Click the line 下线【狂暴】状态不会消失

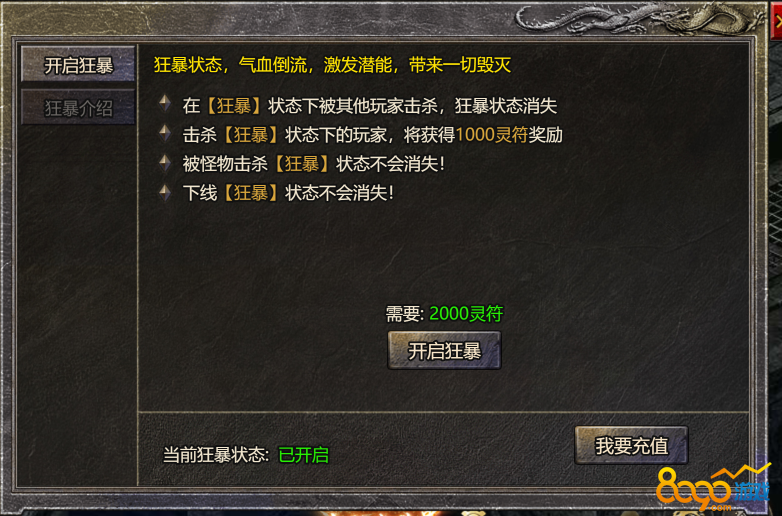pyautogui.click(x=288, y=193)
